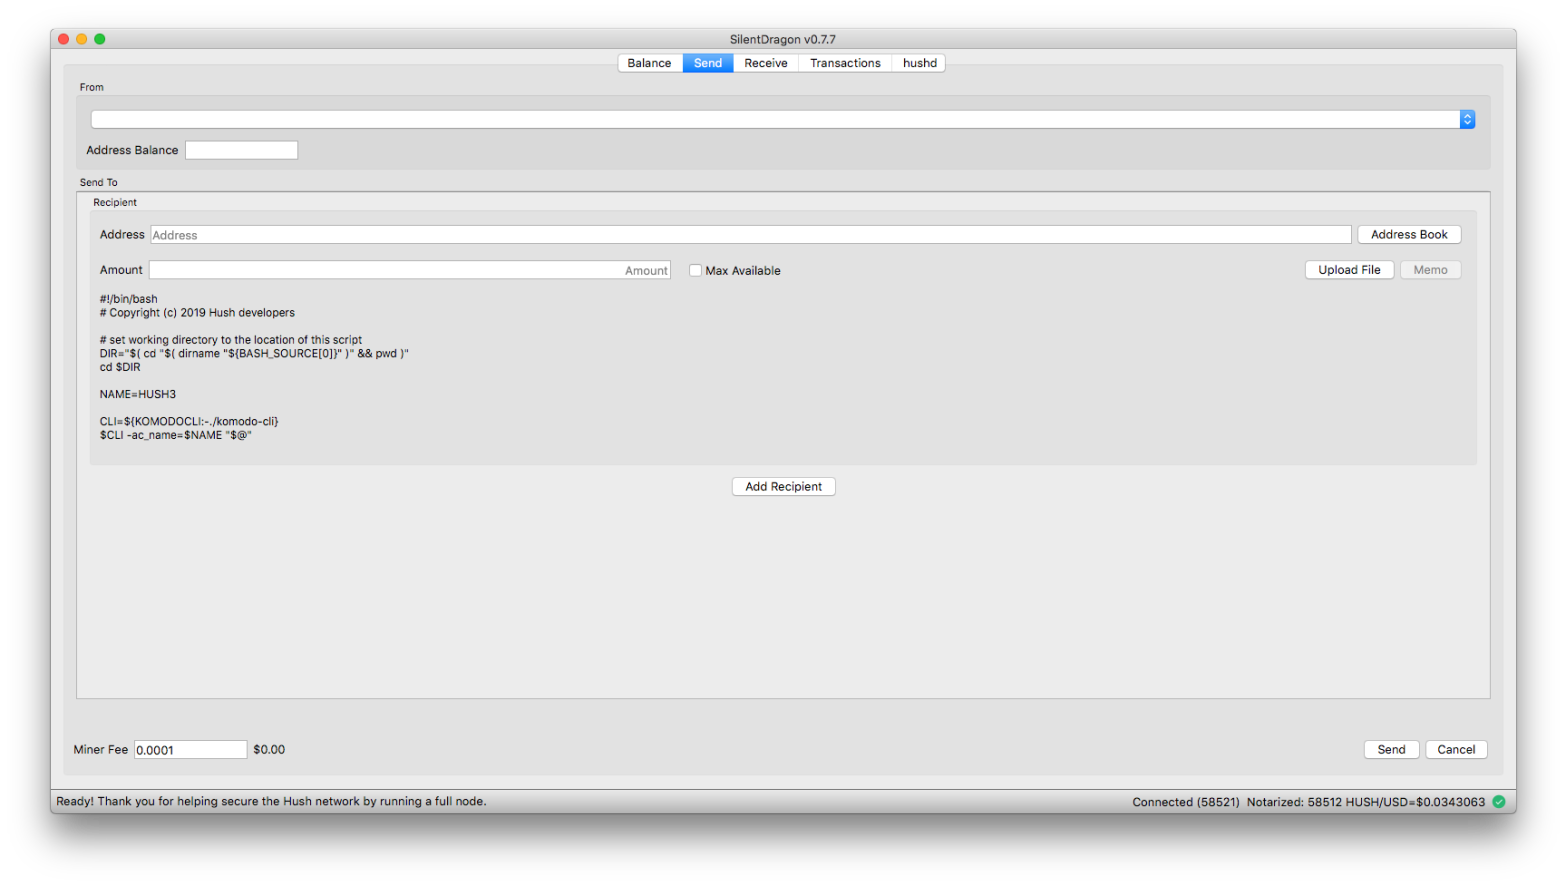
Task: Click the Memo button
Action: point(1430,270)
